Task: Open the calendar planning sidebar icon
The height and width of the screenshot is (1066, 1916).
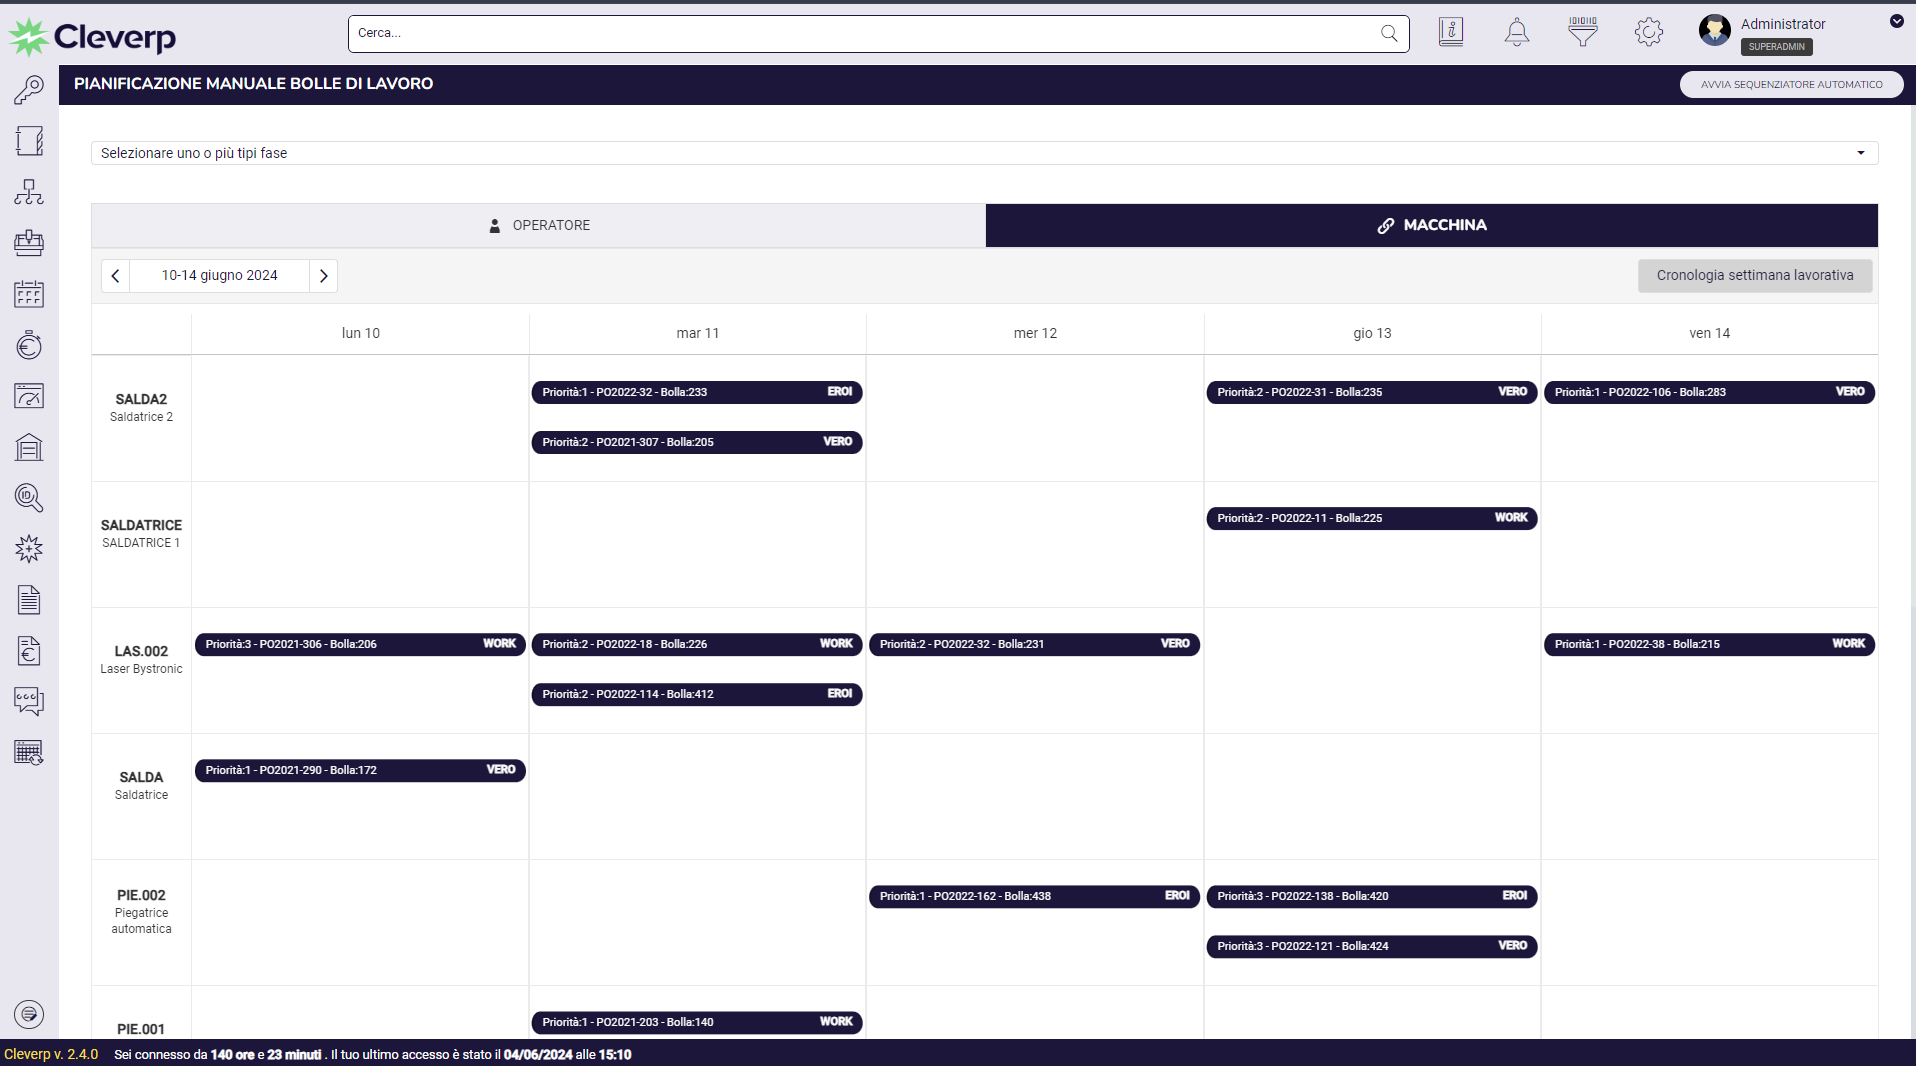Action: click(x=29, y=294)
